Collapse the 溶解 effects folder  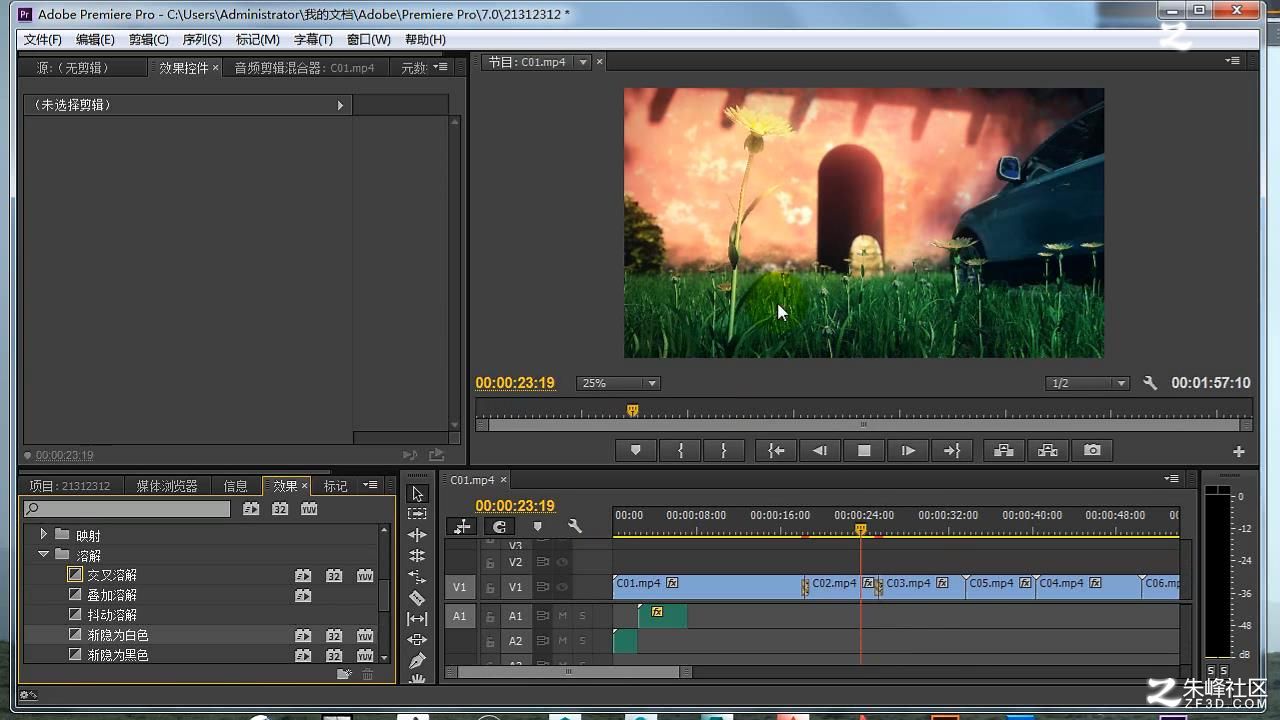tap(43, 554)
